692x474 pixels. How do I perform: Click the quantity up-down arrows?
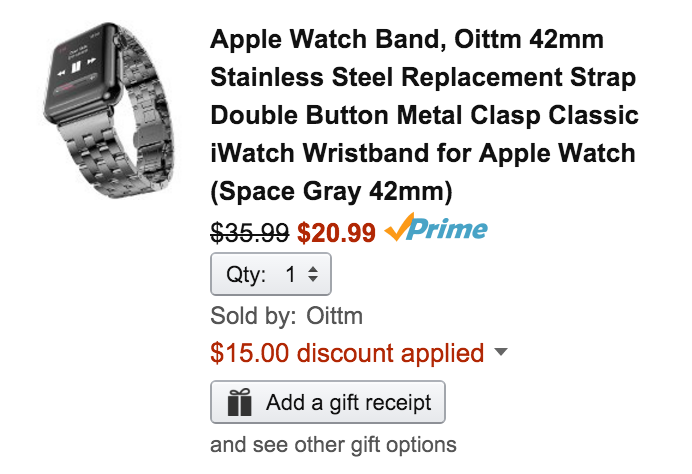312,274
